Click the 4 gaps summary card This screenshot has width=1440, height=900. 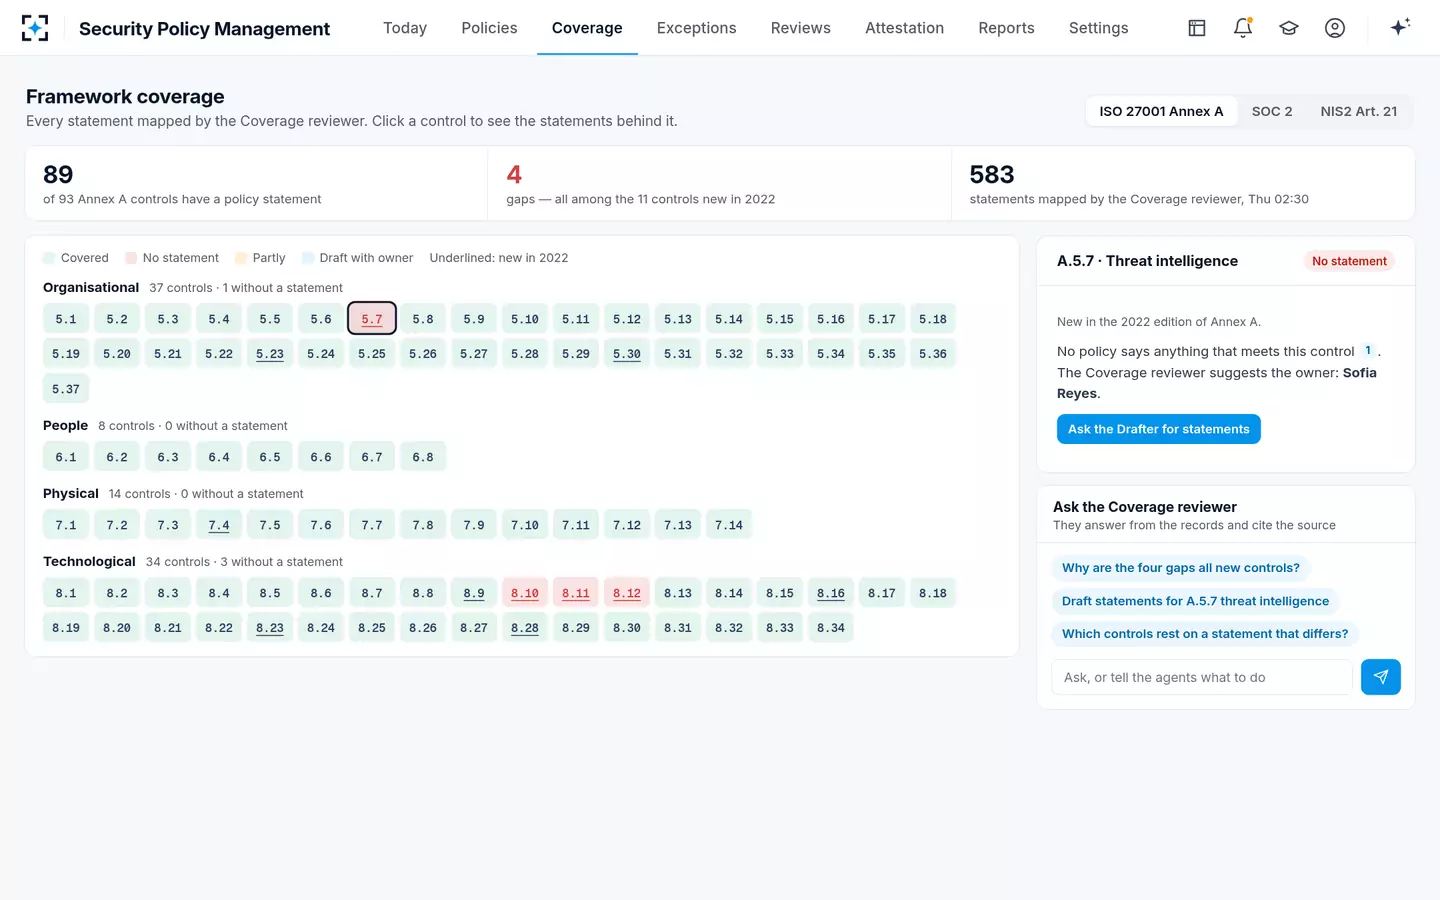pyautogui.click(x=719, y=184)
